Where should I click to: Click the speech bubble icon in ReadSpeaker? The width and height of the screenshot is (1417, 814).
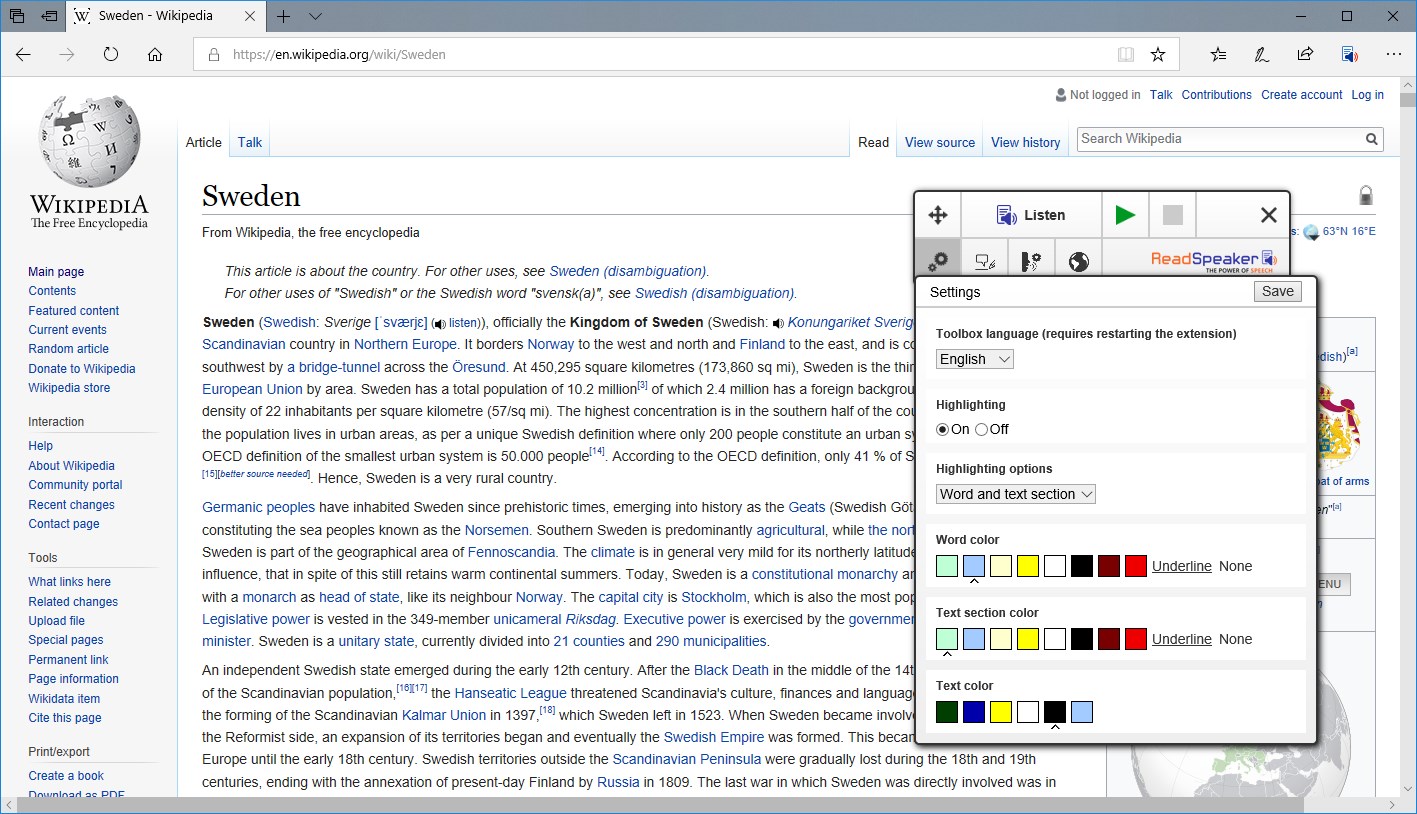(985, 262)
